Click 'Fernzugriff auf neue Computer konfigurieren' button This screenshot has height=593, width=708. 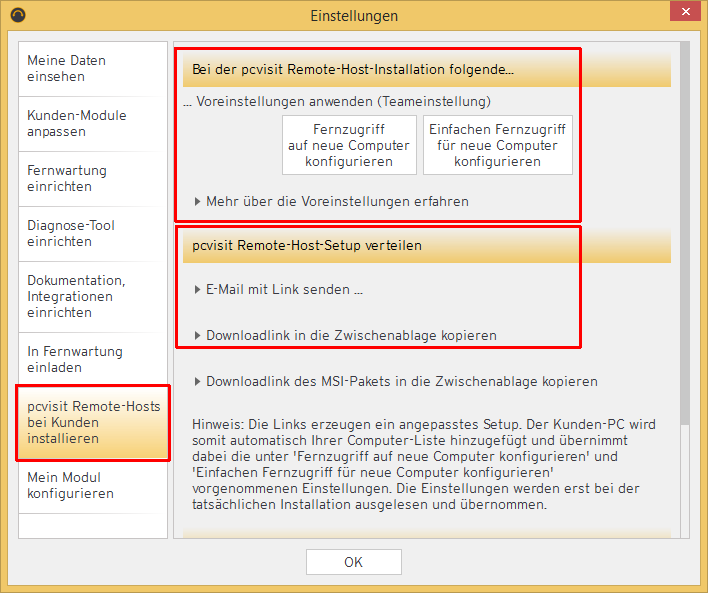pyautogui.click(x=348, y=145)
